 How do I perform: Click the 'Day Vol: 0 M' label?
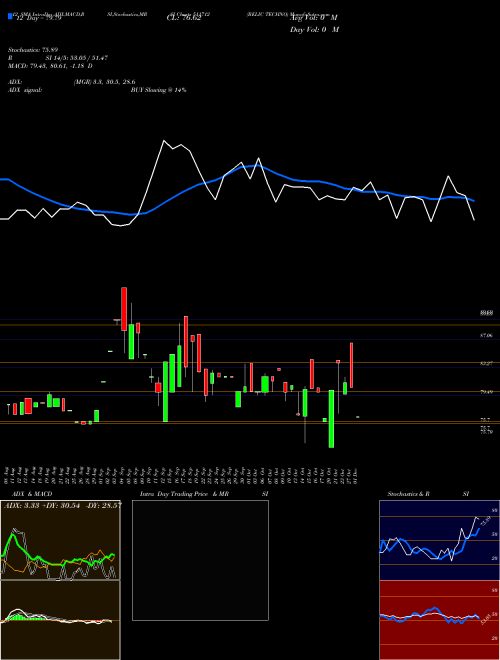(314, 30)
